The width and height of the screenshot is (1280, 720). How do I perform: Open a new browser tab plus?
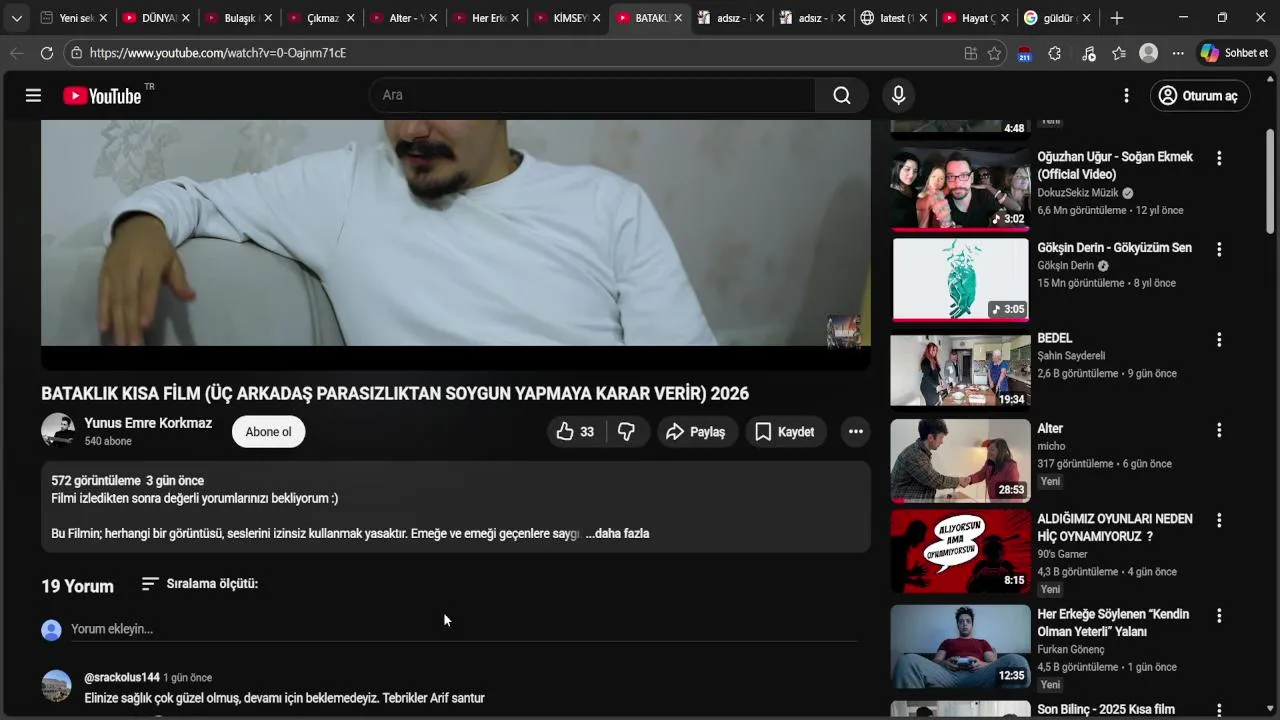[x=1117, y=18]
